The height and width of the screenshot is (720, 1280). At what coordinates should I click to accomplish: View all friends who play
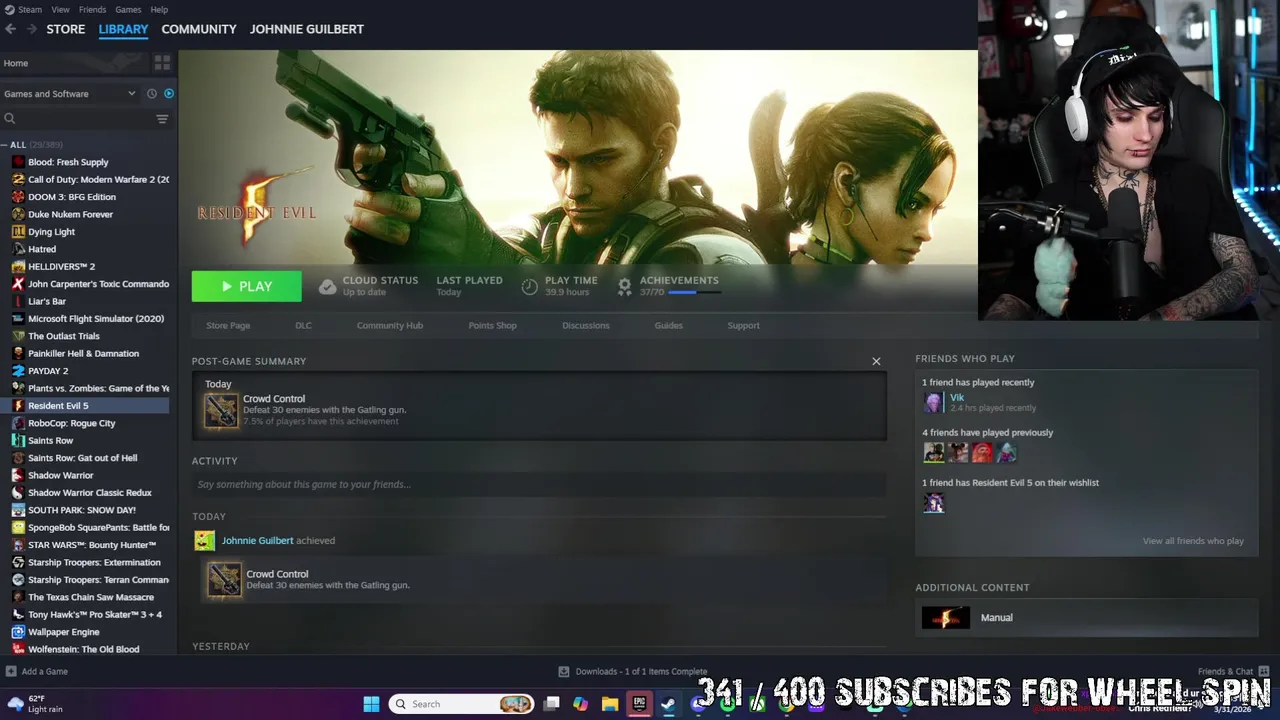[1193, 541]
